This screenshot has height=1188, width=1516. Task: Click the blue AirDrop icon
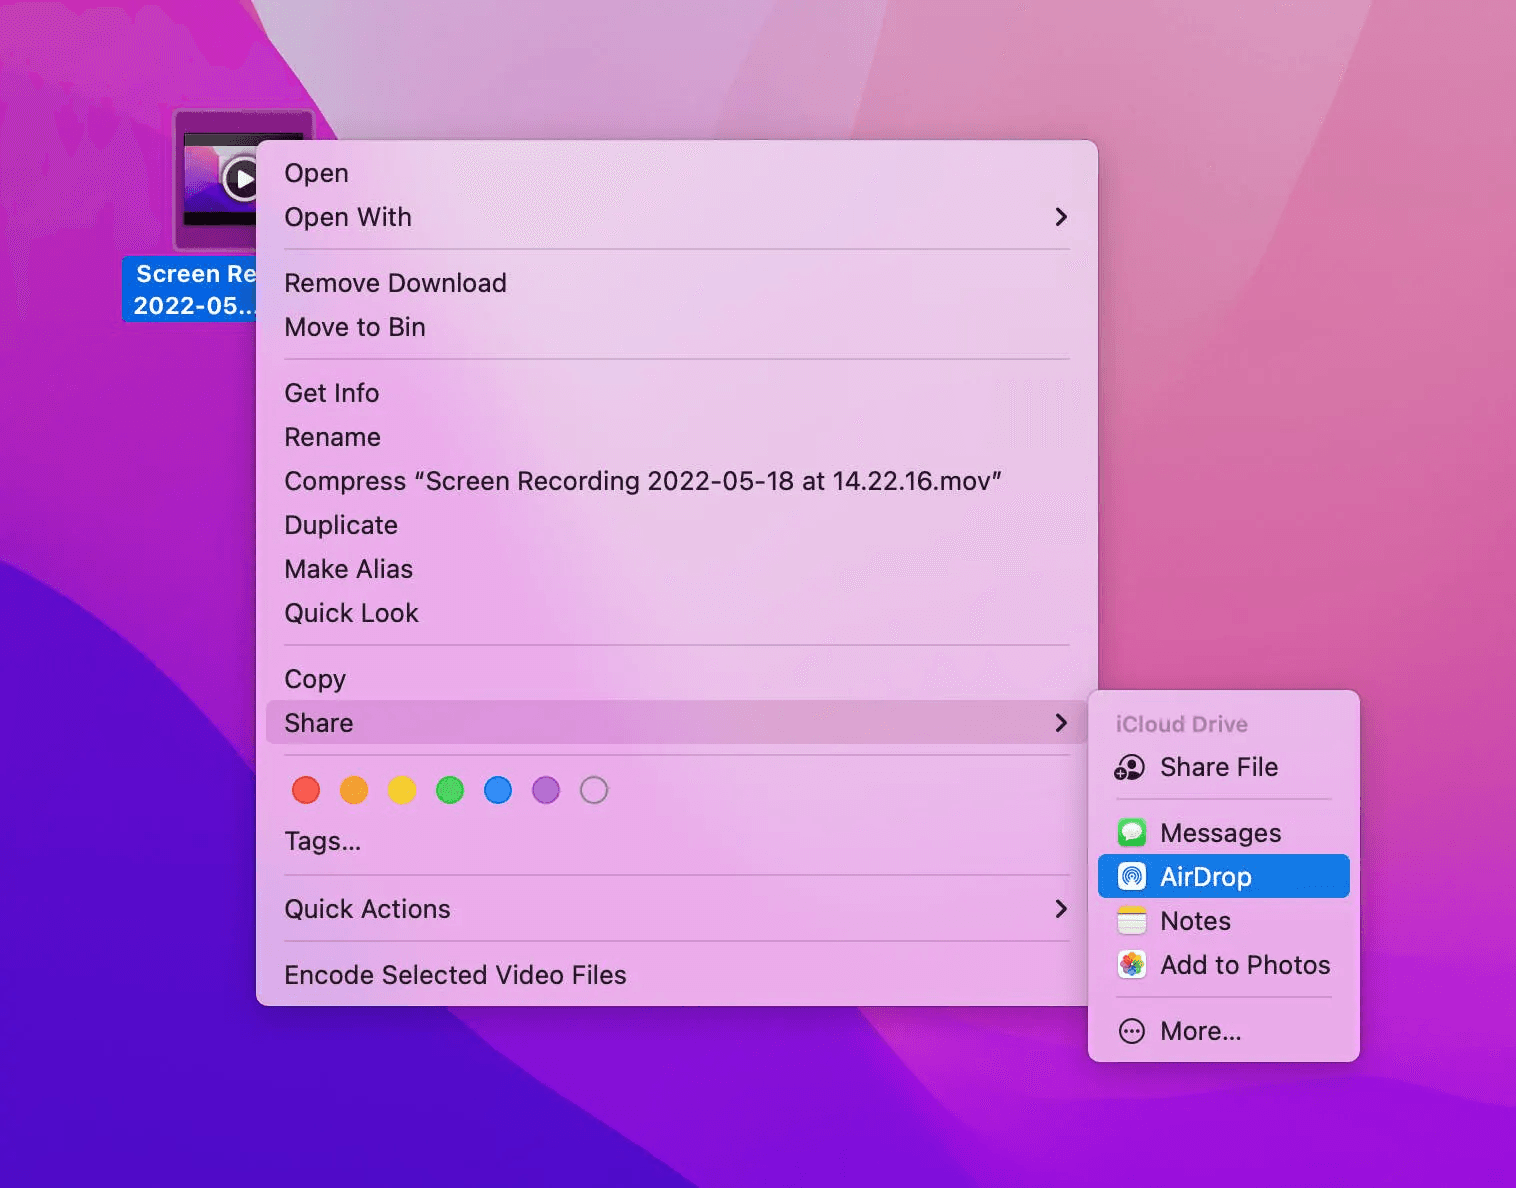(1131, 876)
